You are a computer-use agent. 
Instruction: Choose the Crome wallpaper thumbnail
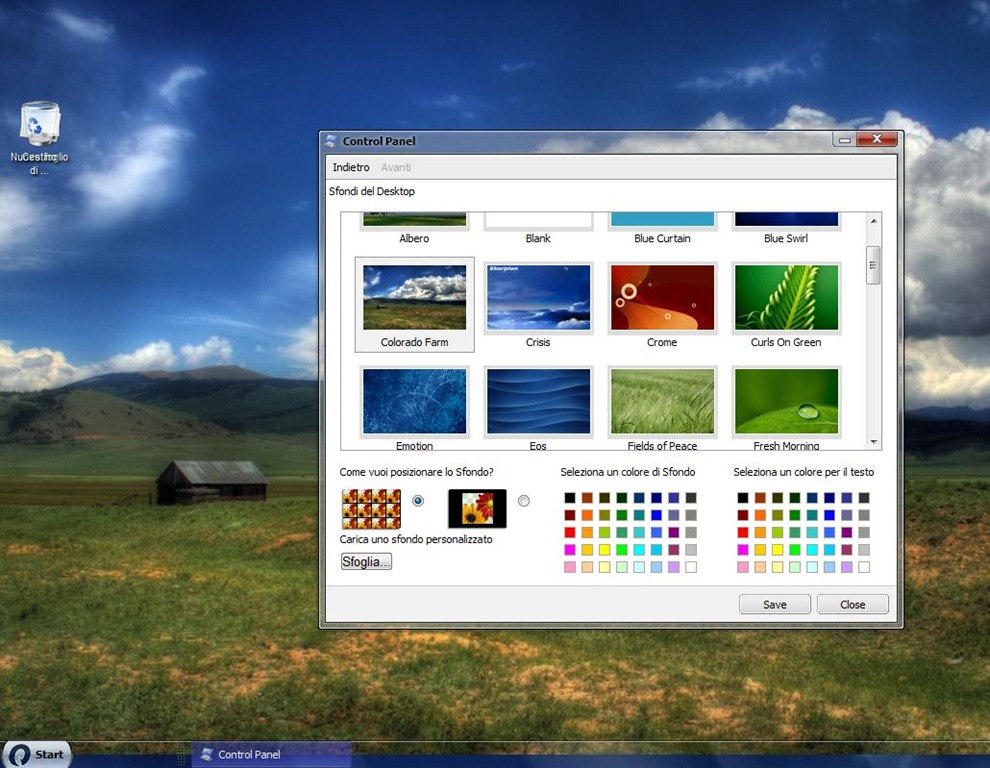(x=662, y=297)
